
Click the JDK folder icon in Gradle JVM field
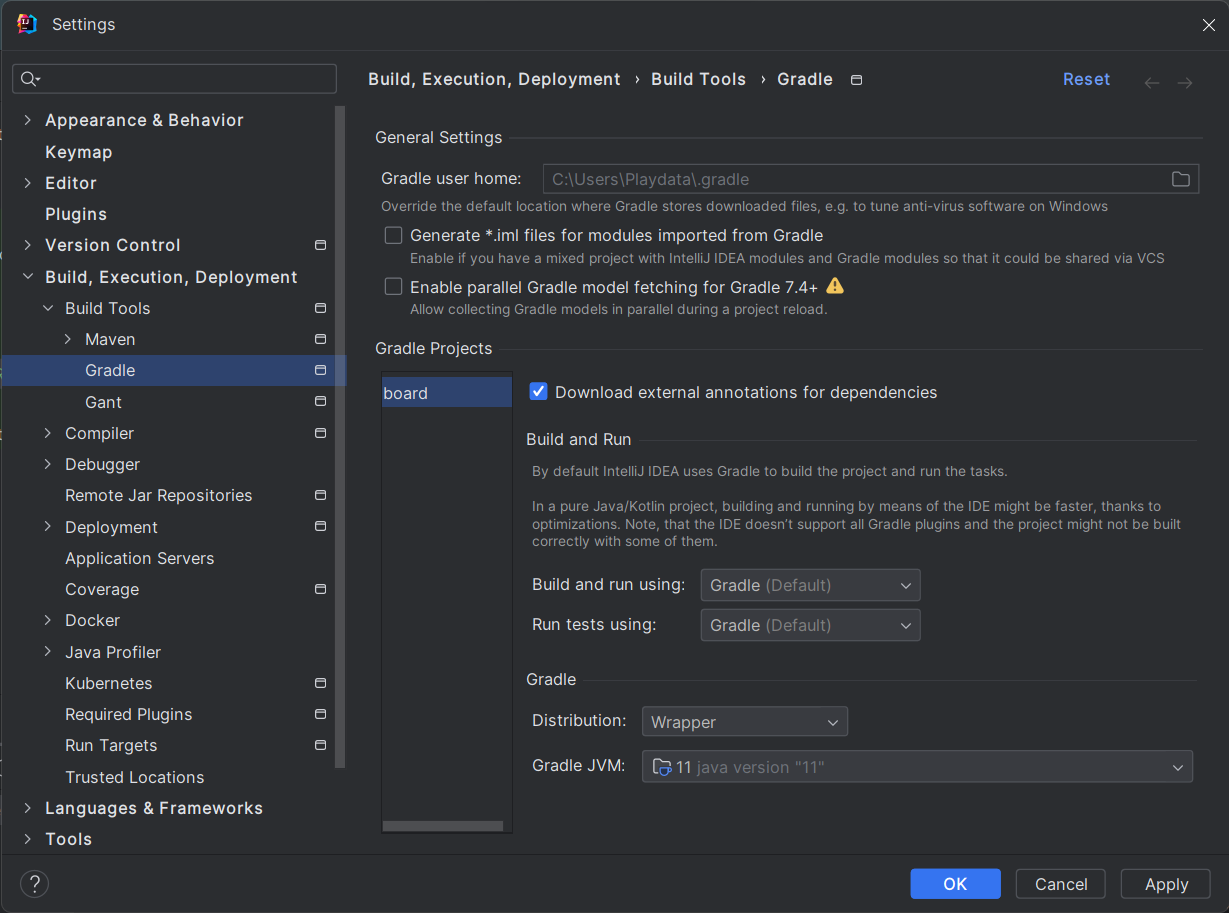point(661,767)
